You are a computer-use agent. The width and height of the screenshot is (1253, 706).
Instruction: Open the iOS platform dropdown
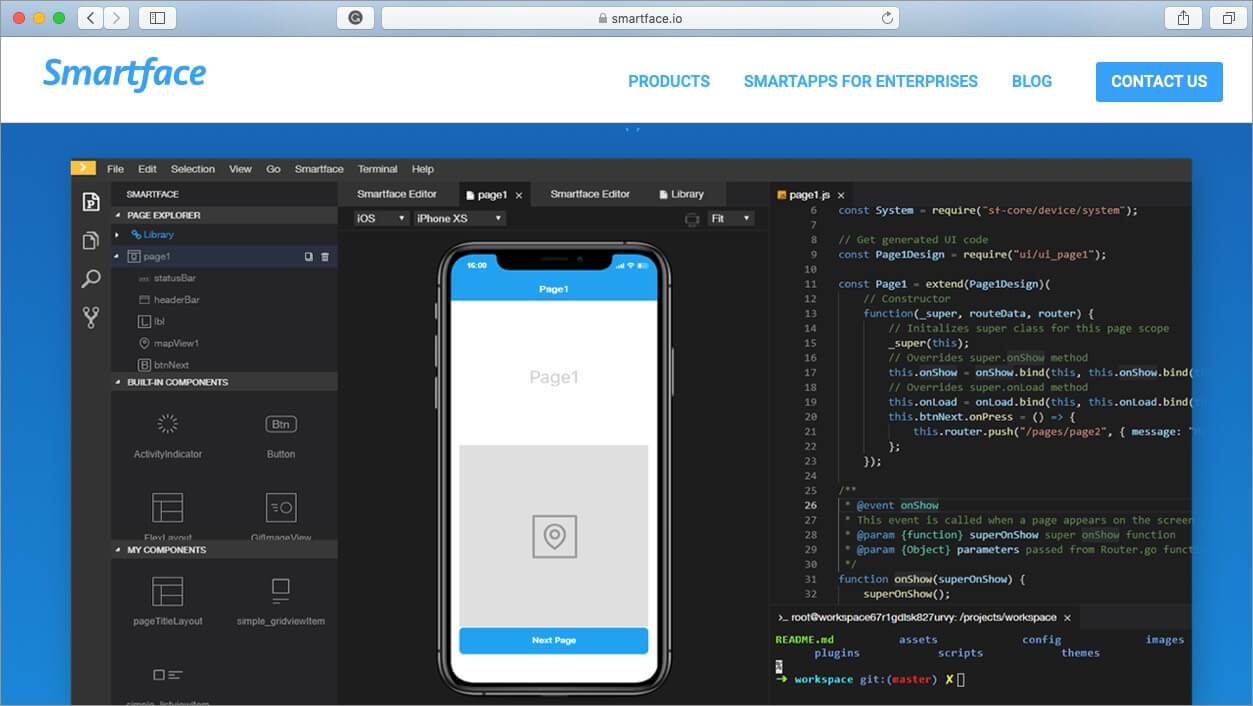coord(381,218)
